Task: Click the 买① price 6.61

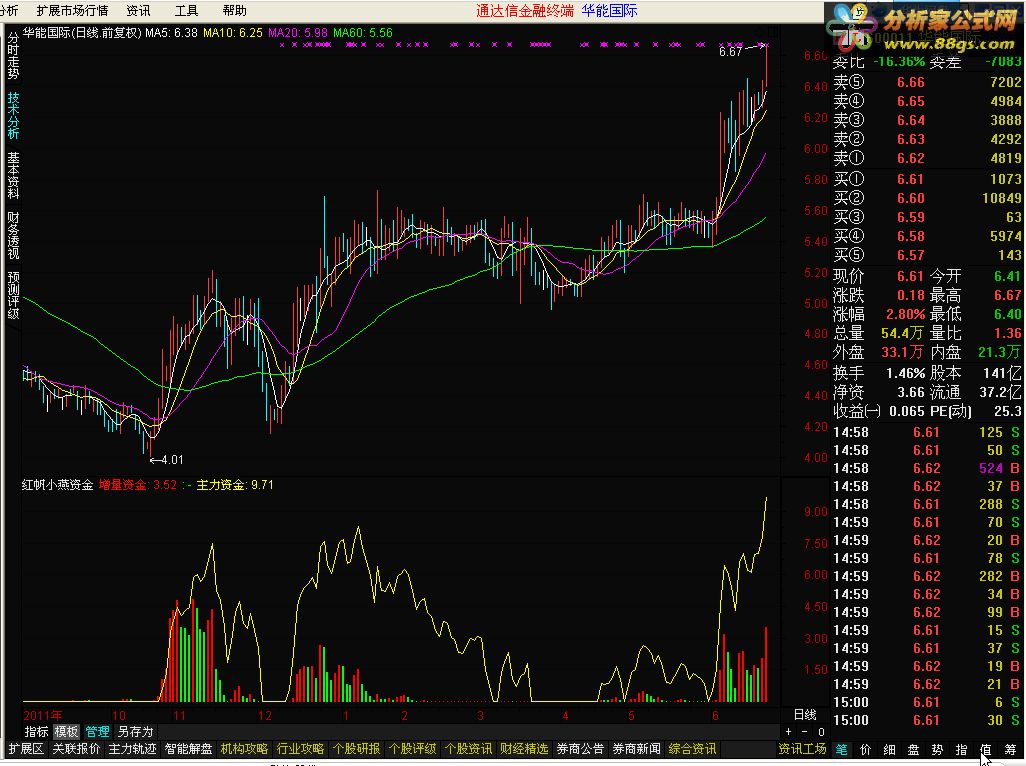Action: coord(911,179)
